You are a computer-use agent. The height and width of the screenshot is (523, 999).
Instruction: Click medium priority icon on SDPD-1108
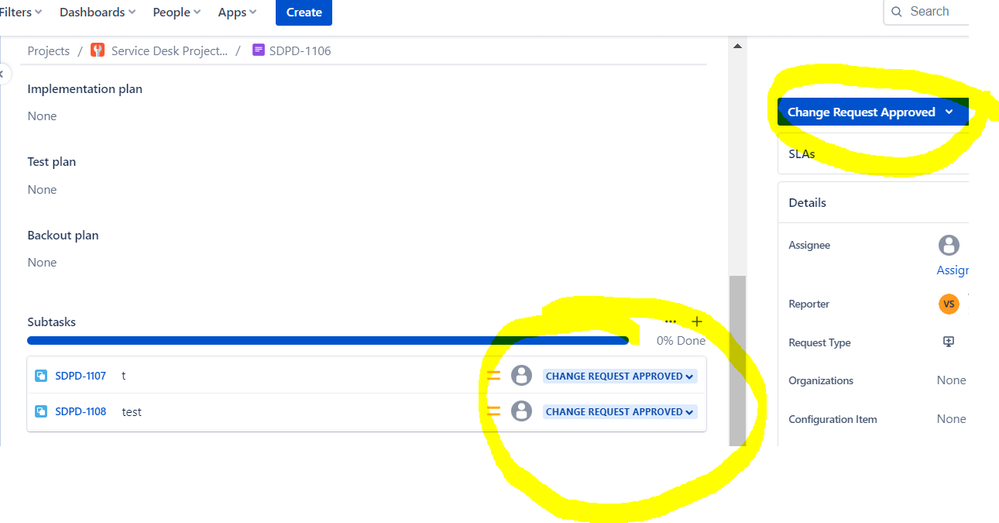click(x=494, y=412)
